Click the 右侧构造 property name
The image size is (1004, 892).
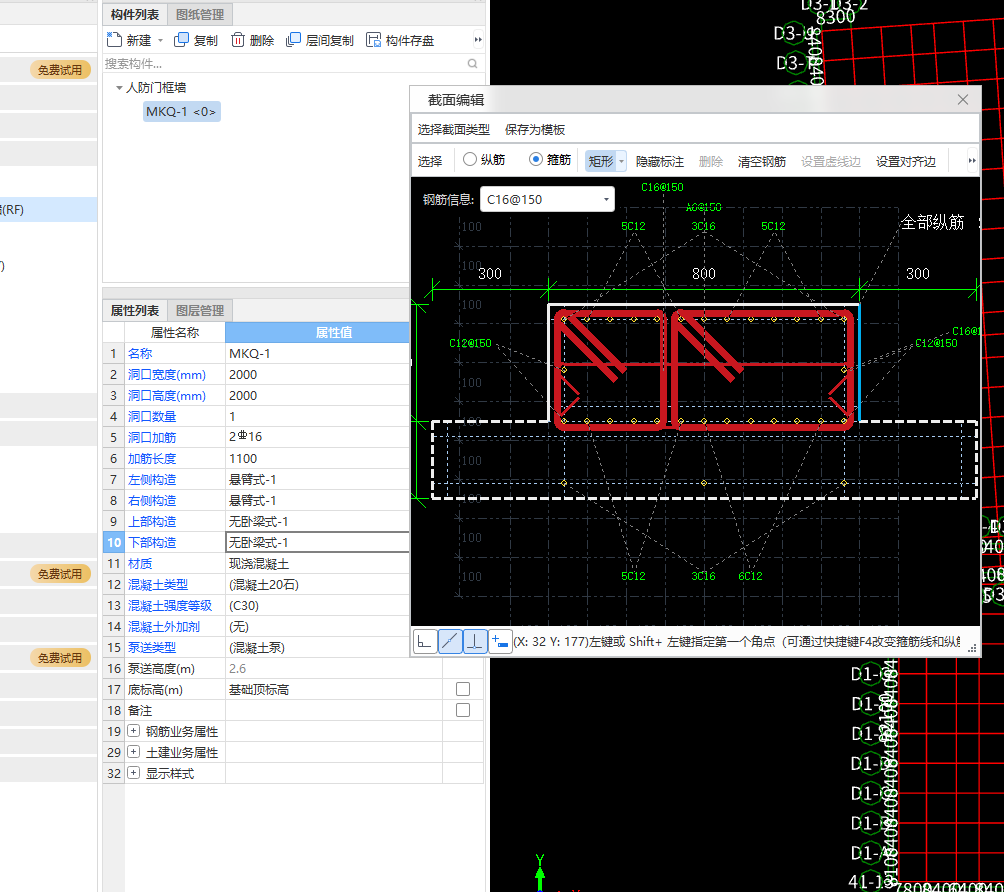click(152, 501)
